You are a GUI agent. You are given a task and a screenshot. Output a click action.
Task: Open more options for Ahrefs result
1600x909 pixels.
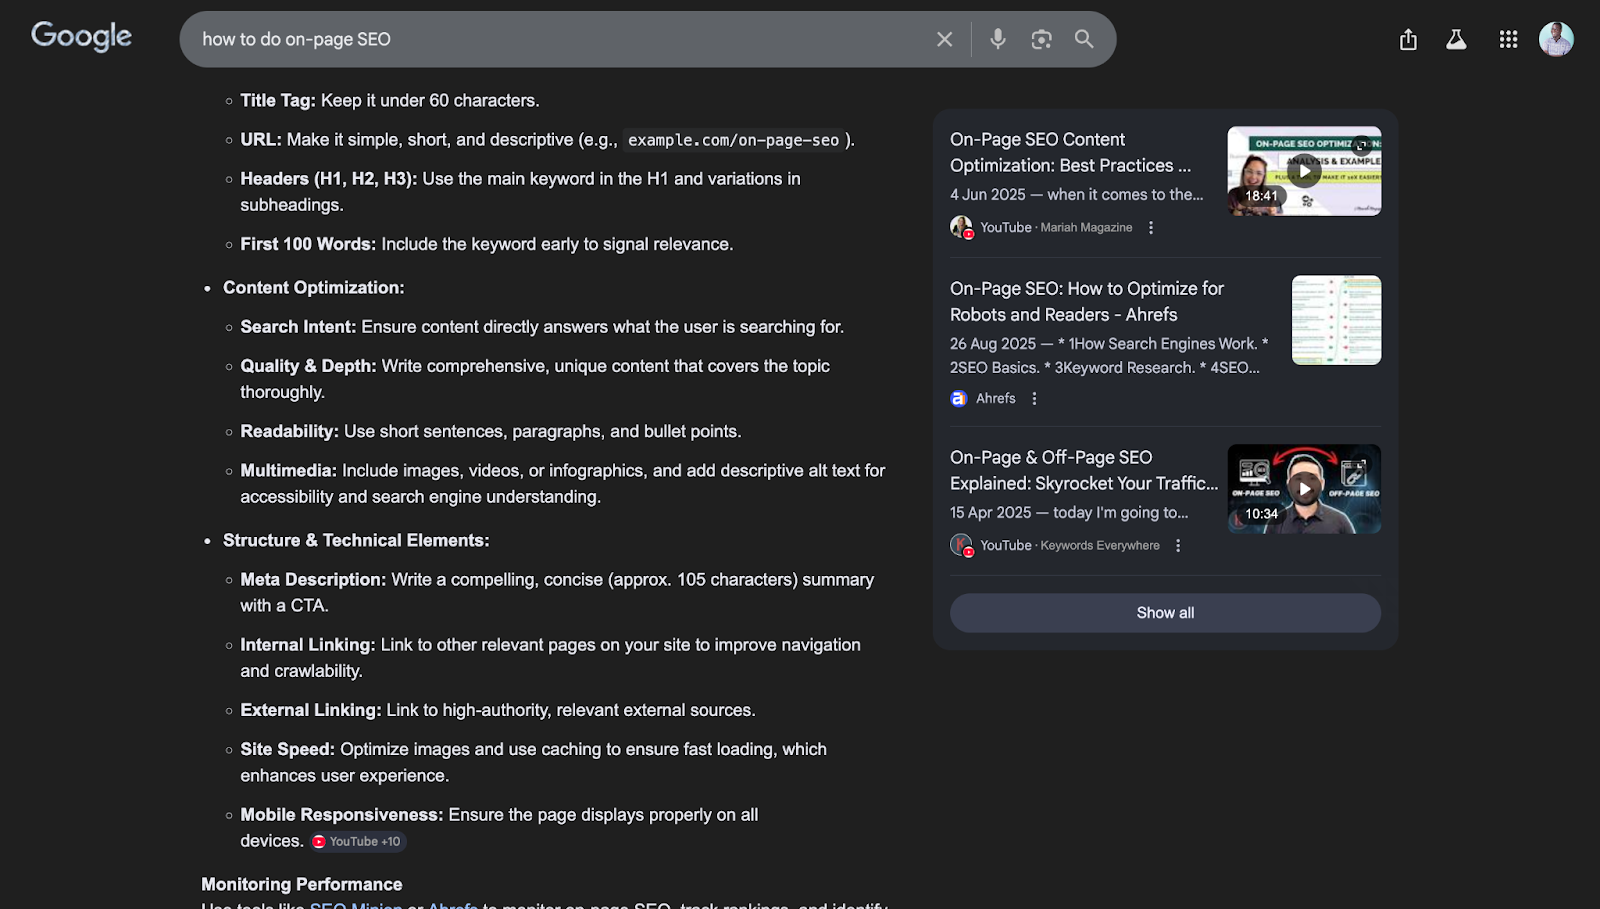point(1034,399)
